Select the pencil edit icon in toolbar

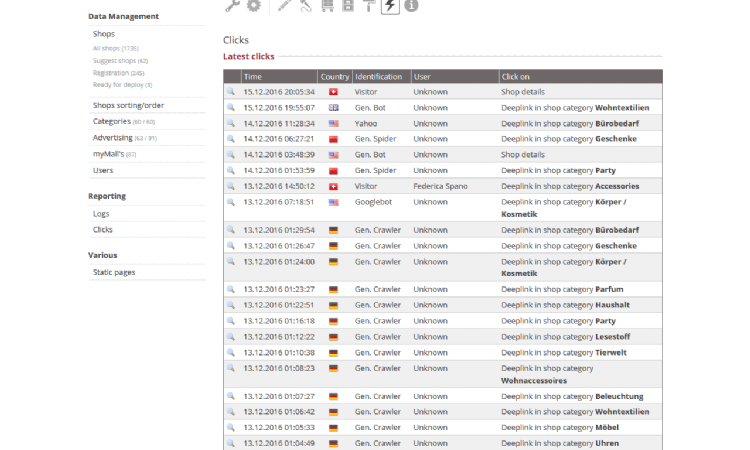coord(284,6)
